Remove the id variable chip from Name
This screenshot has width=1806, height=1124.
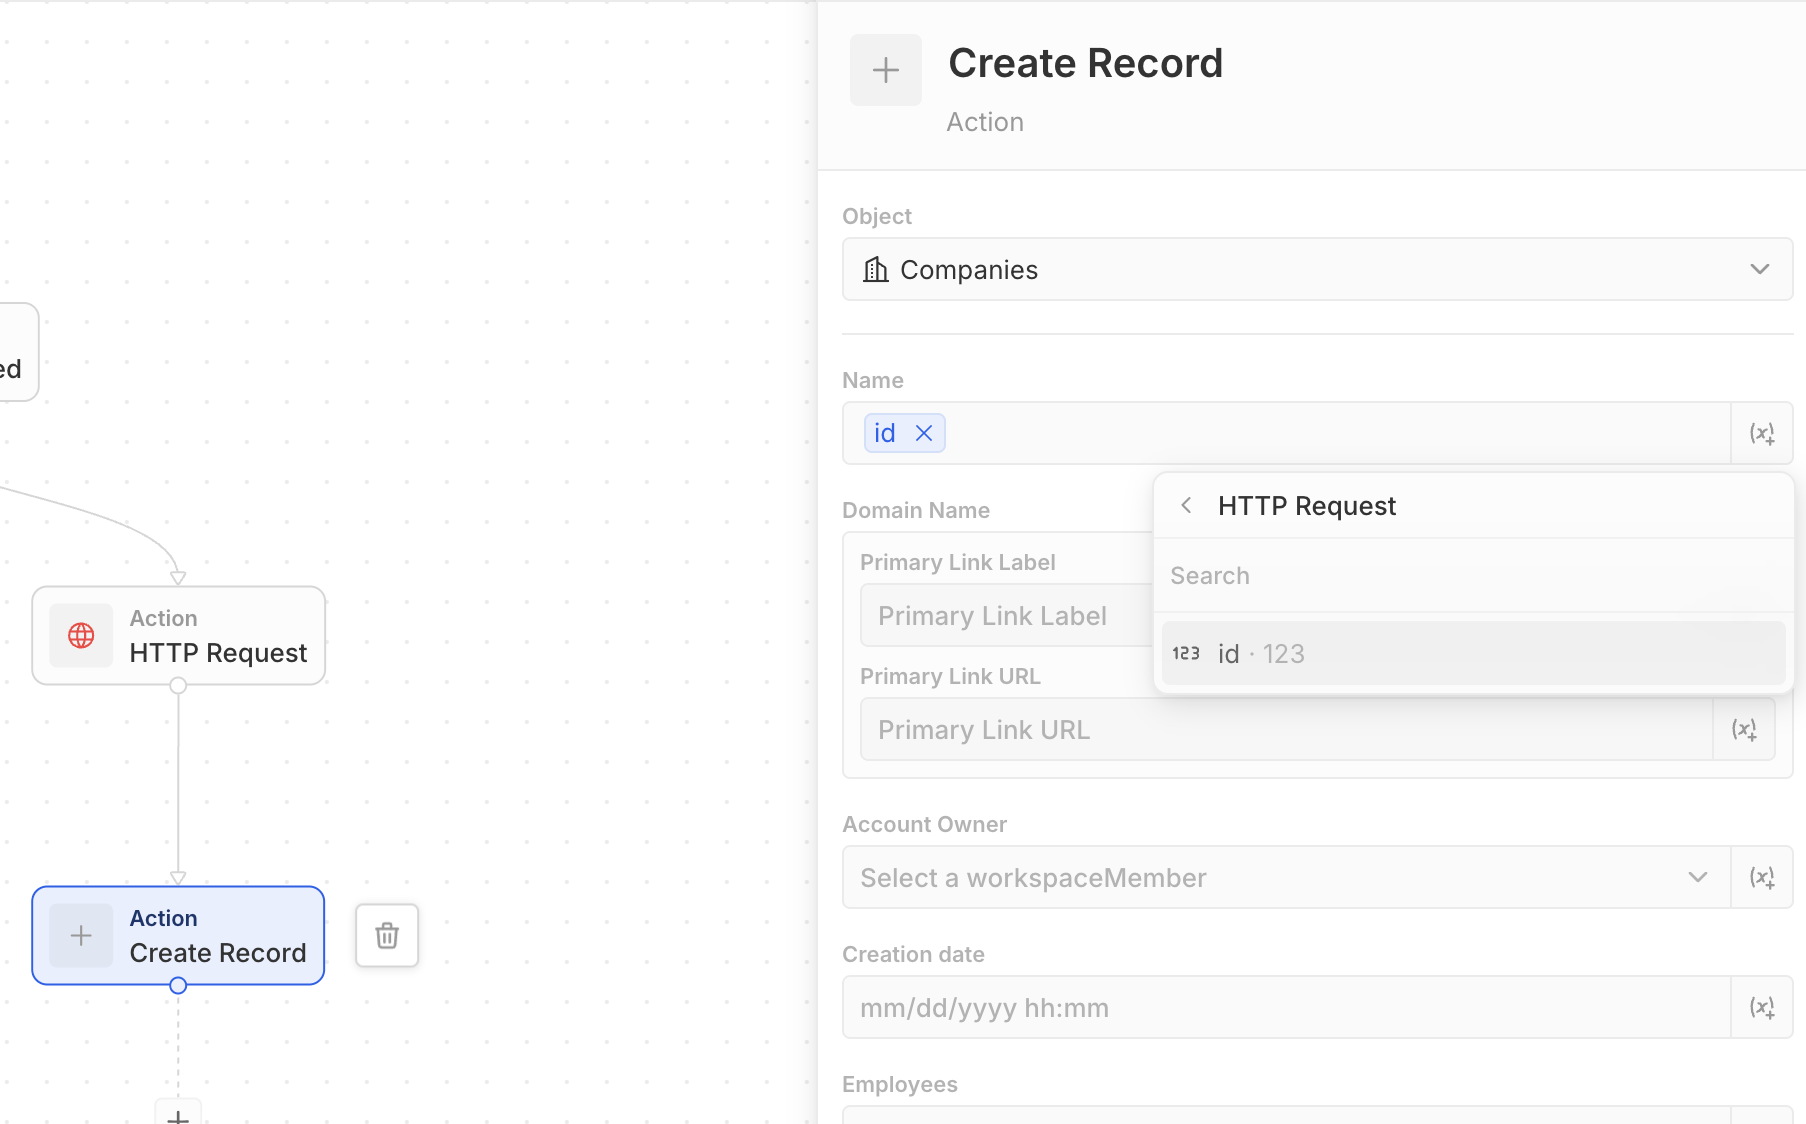[x=924, y=433]
